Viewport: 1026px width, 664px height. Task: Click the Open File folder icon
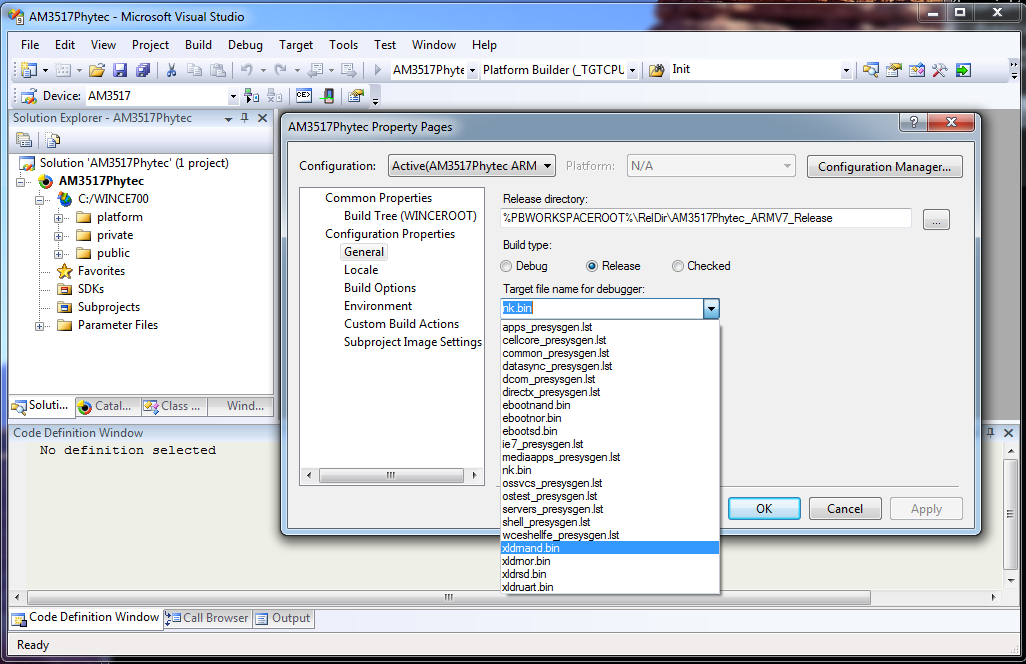(97, 70)
